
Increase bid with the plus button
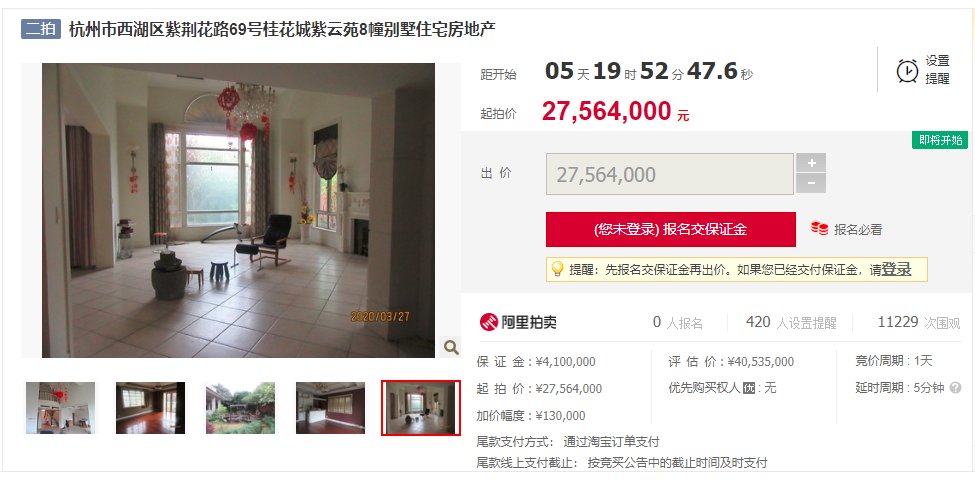pyautogui.click(x=811, y=163)
